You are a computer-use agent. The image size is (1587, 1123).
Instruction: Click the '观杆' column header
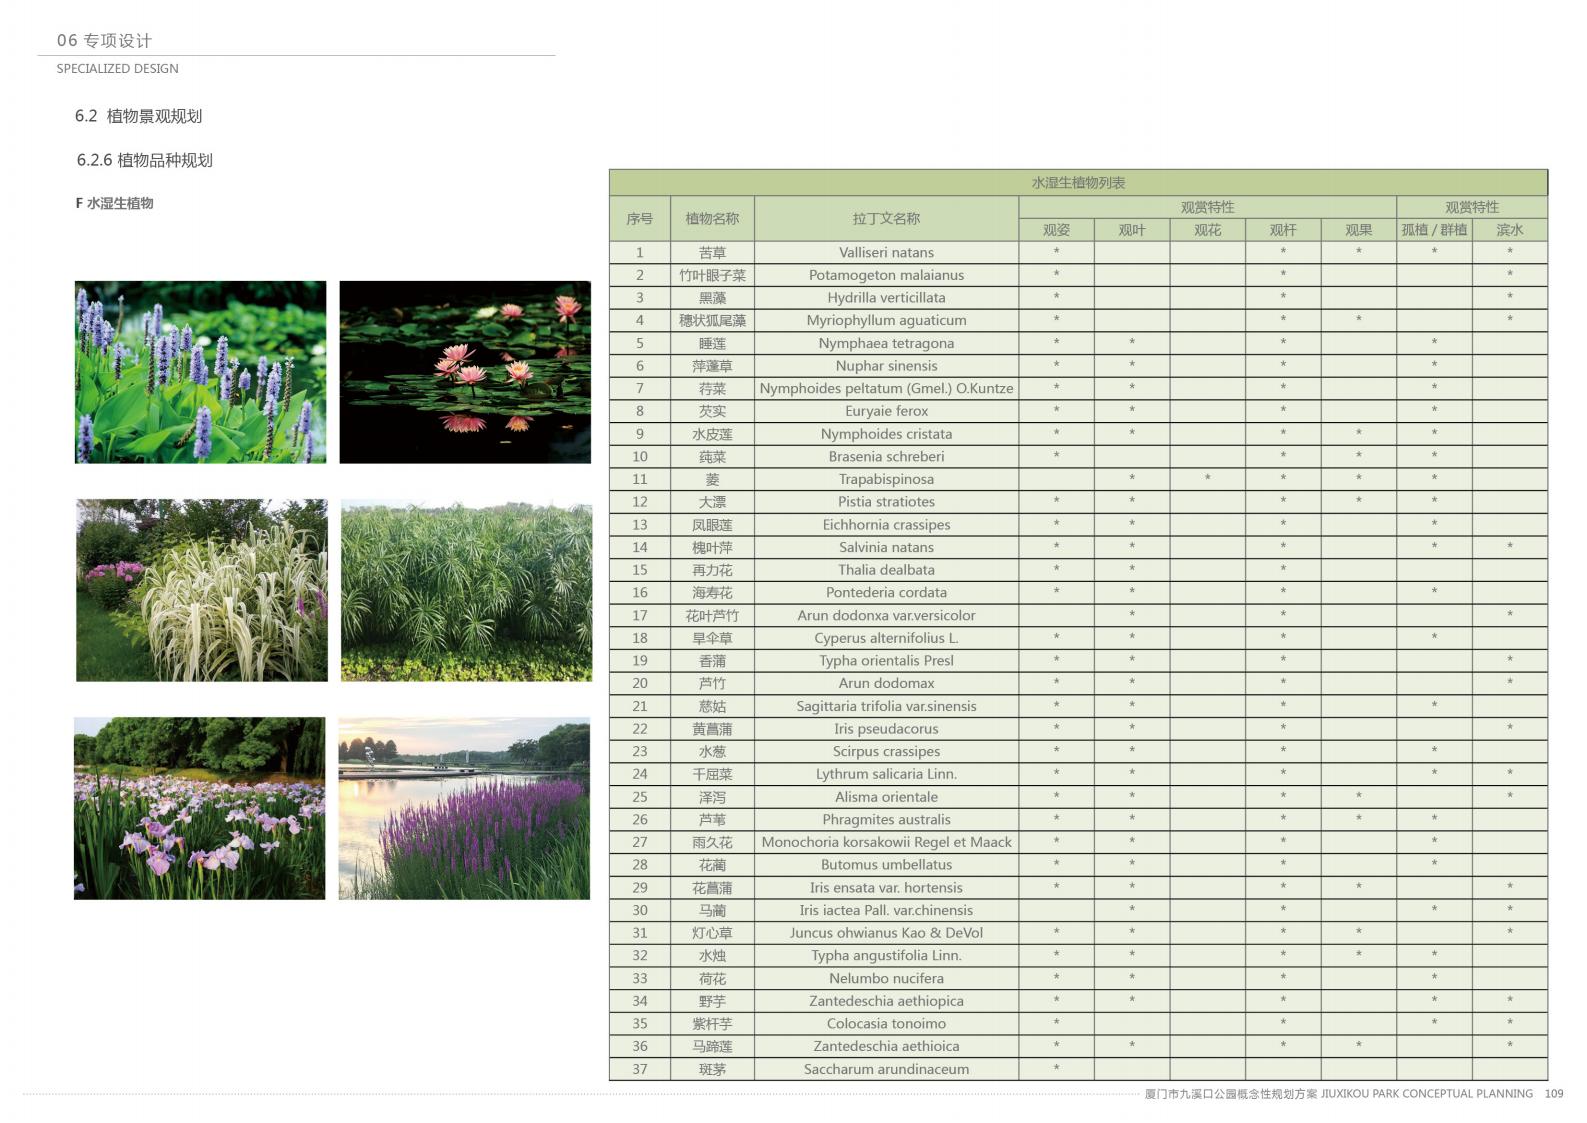click(1283, 230)
